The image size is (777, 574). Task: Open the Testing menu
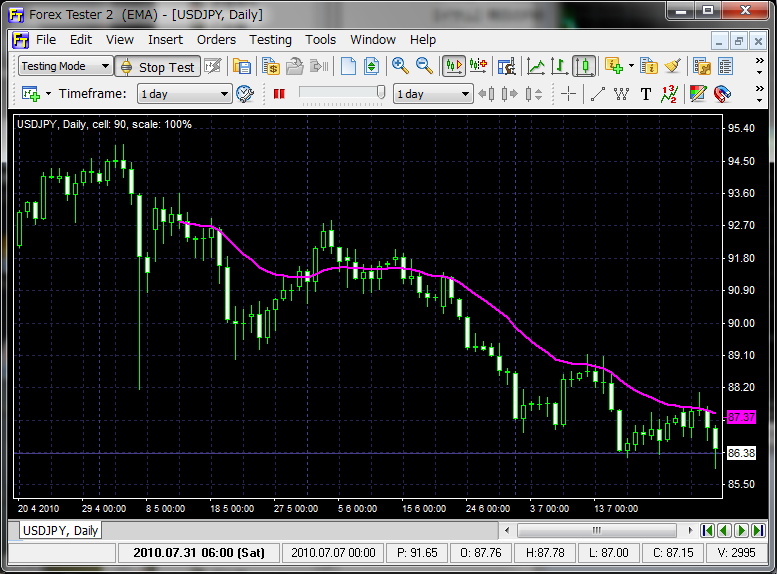(271, 40)
